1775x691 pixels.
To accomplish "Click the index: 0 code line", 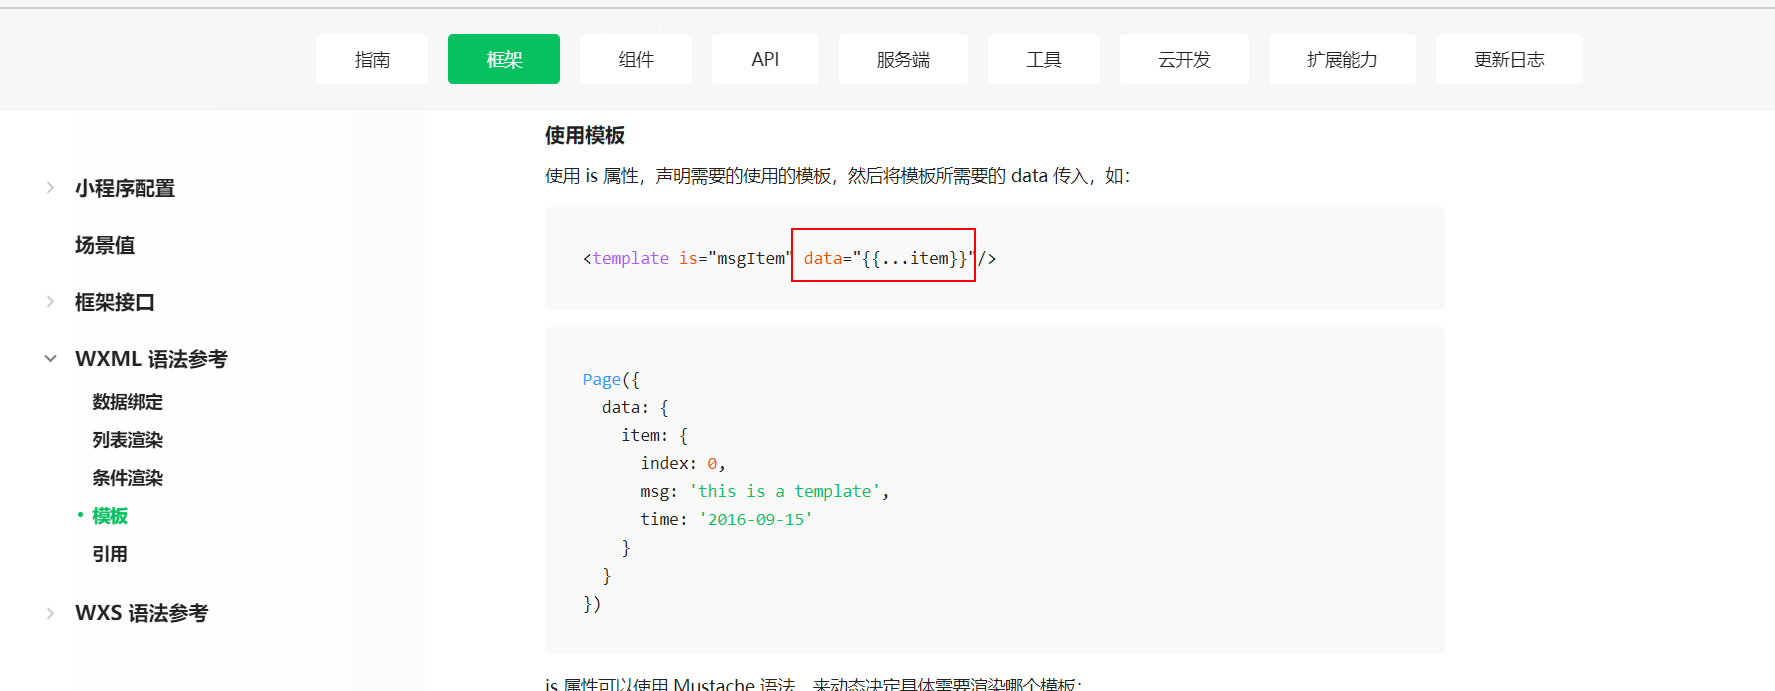I will tap(683, 463).
